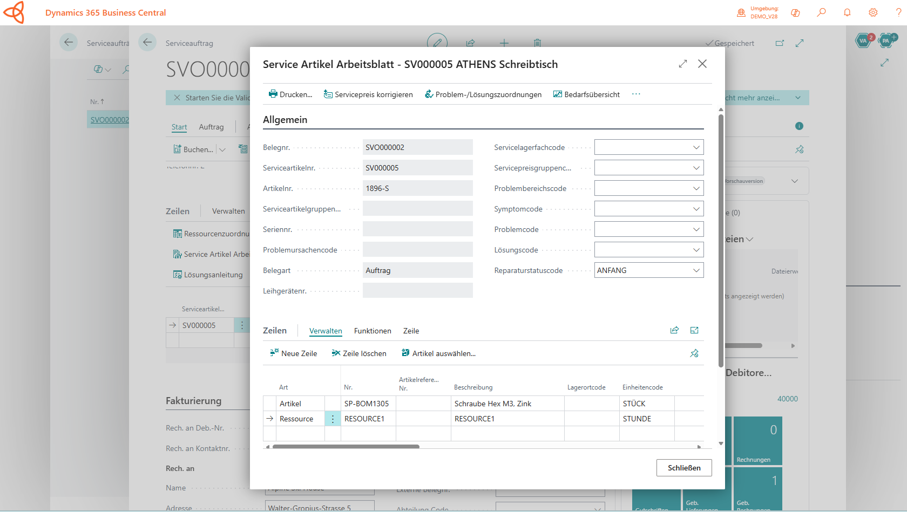
Task: Click Art column header
Action: [283, 387]
